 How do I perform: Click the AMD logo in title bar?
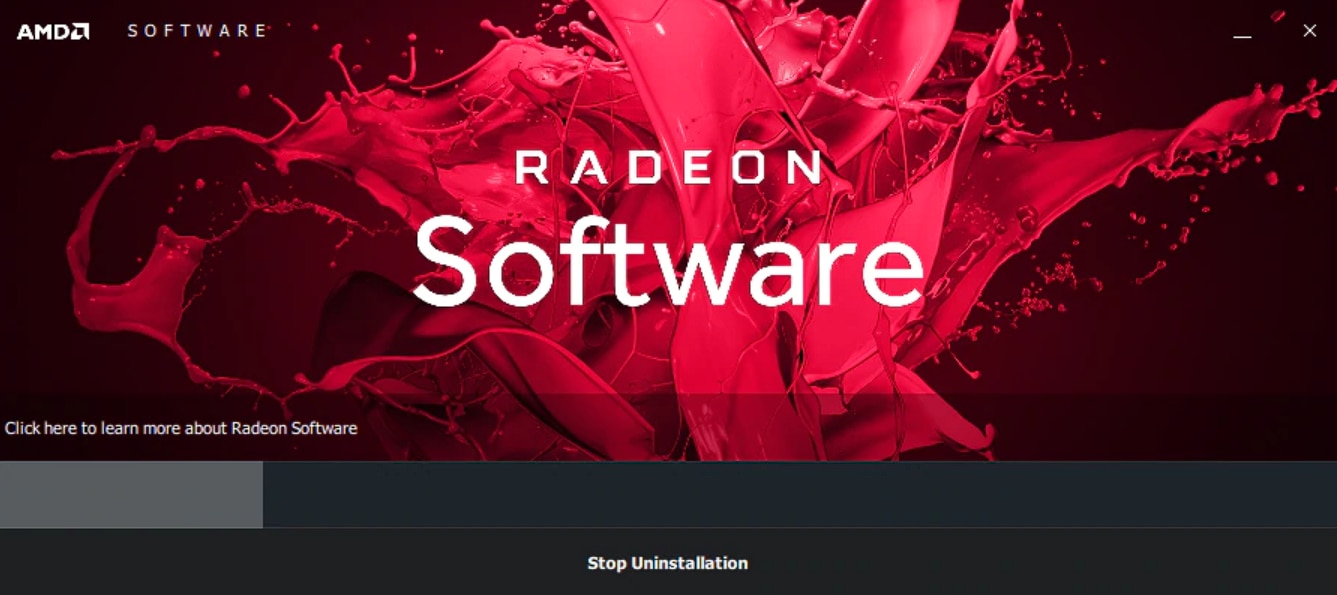(x=53, y=31)
